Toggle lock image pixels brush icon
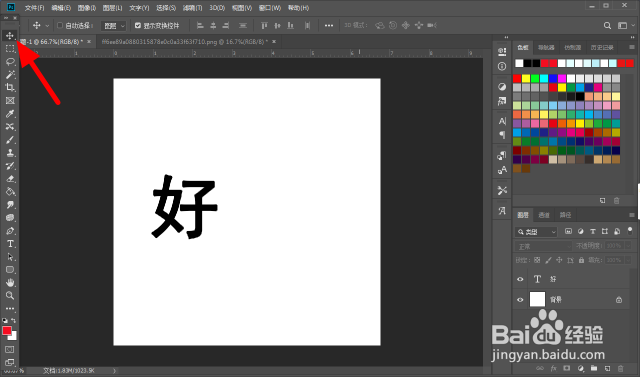640x377 pixels. [548, 260]
